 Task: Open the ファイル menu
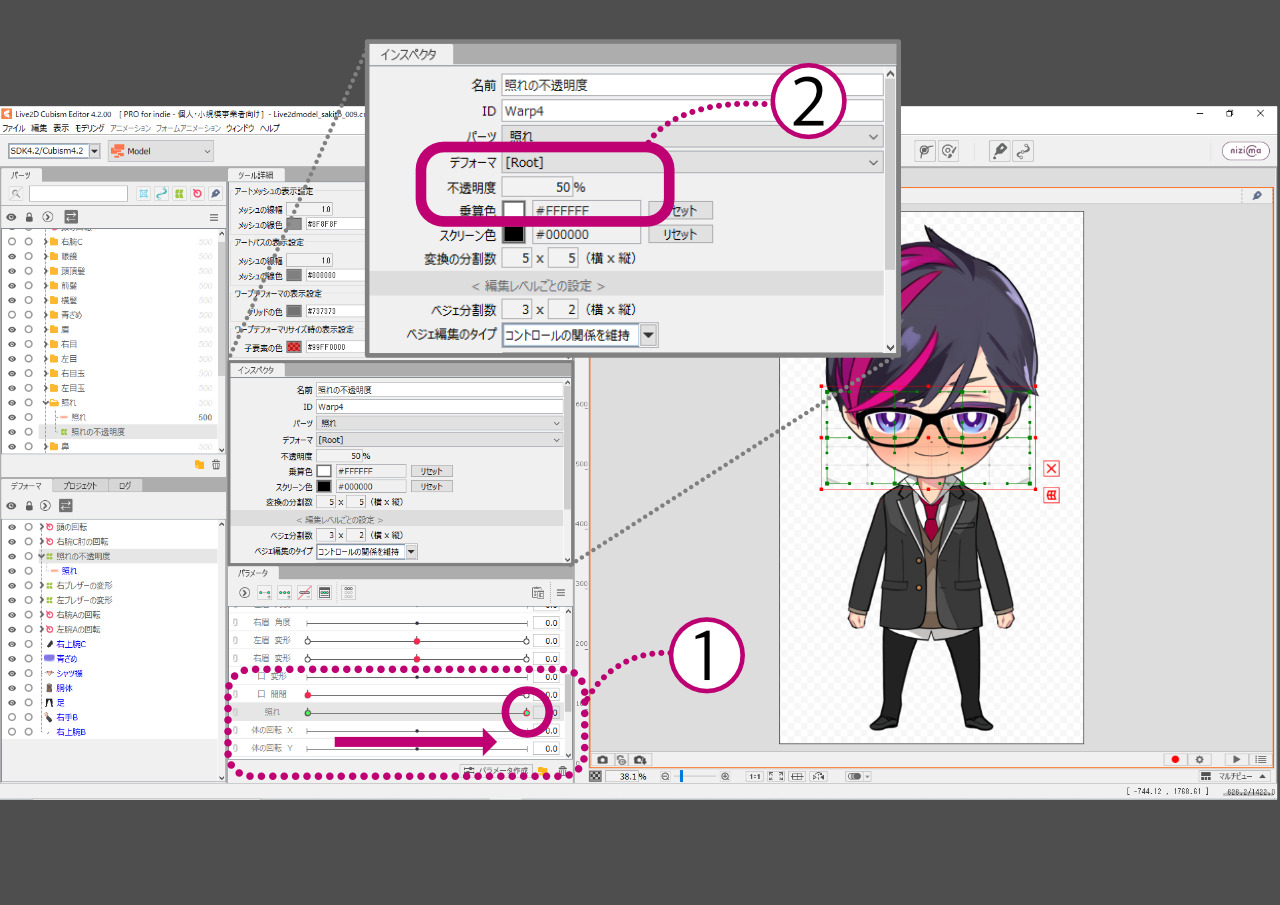click(14, 129)
